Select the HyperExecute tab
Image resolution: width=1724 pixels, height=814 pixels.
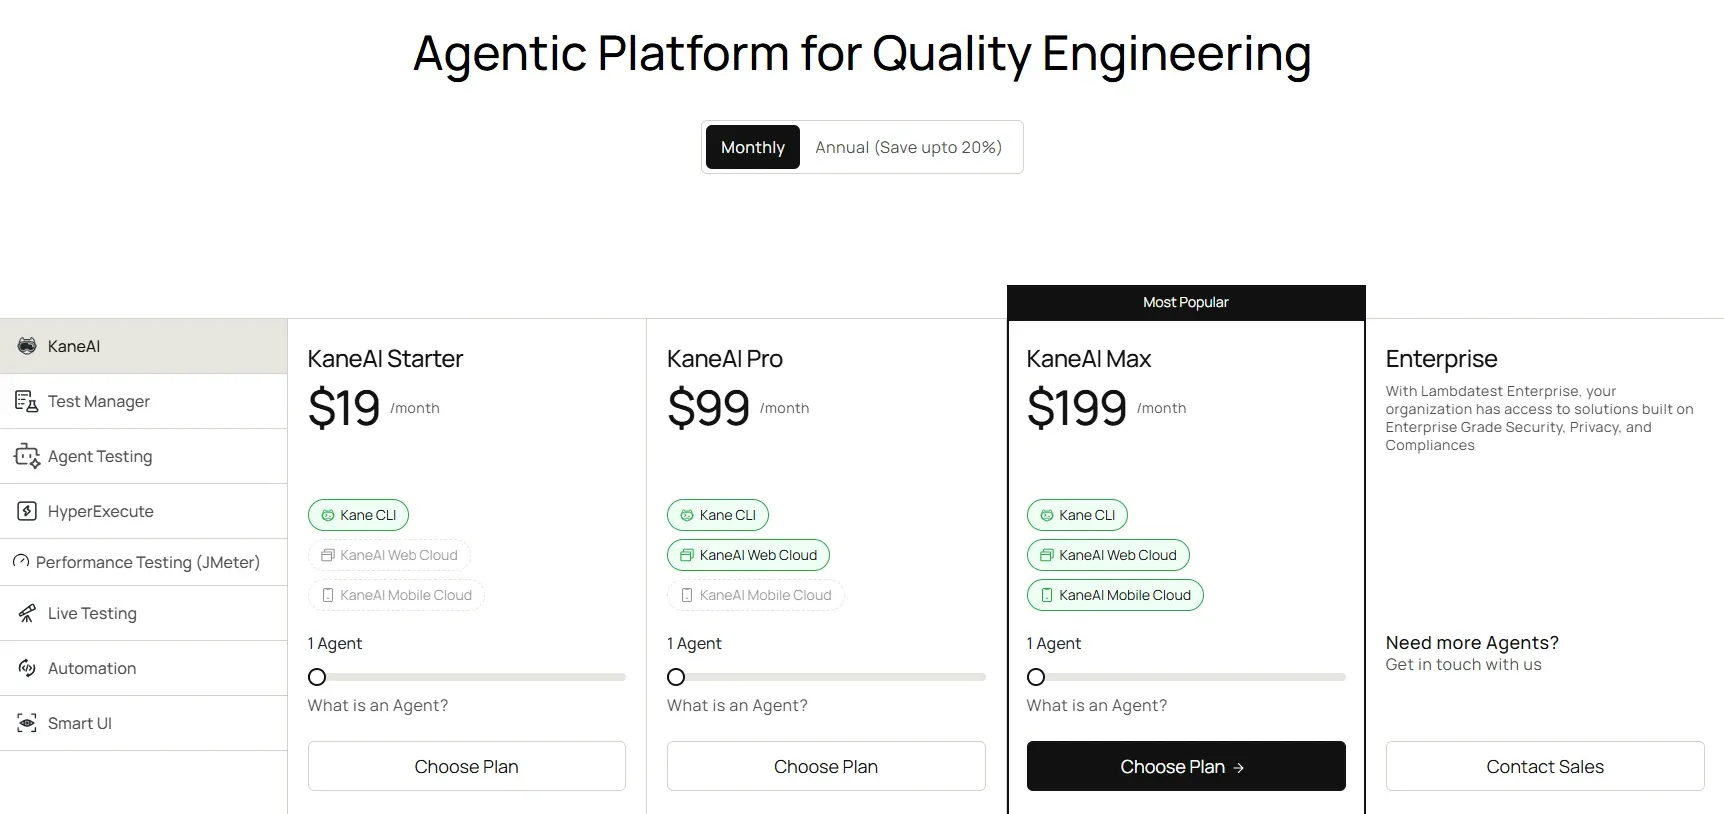click(x=144, y=511)
